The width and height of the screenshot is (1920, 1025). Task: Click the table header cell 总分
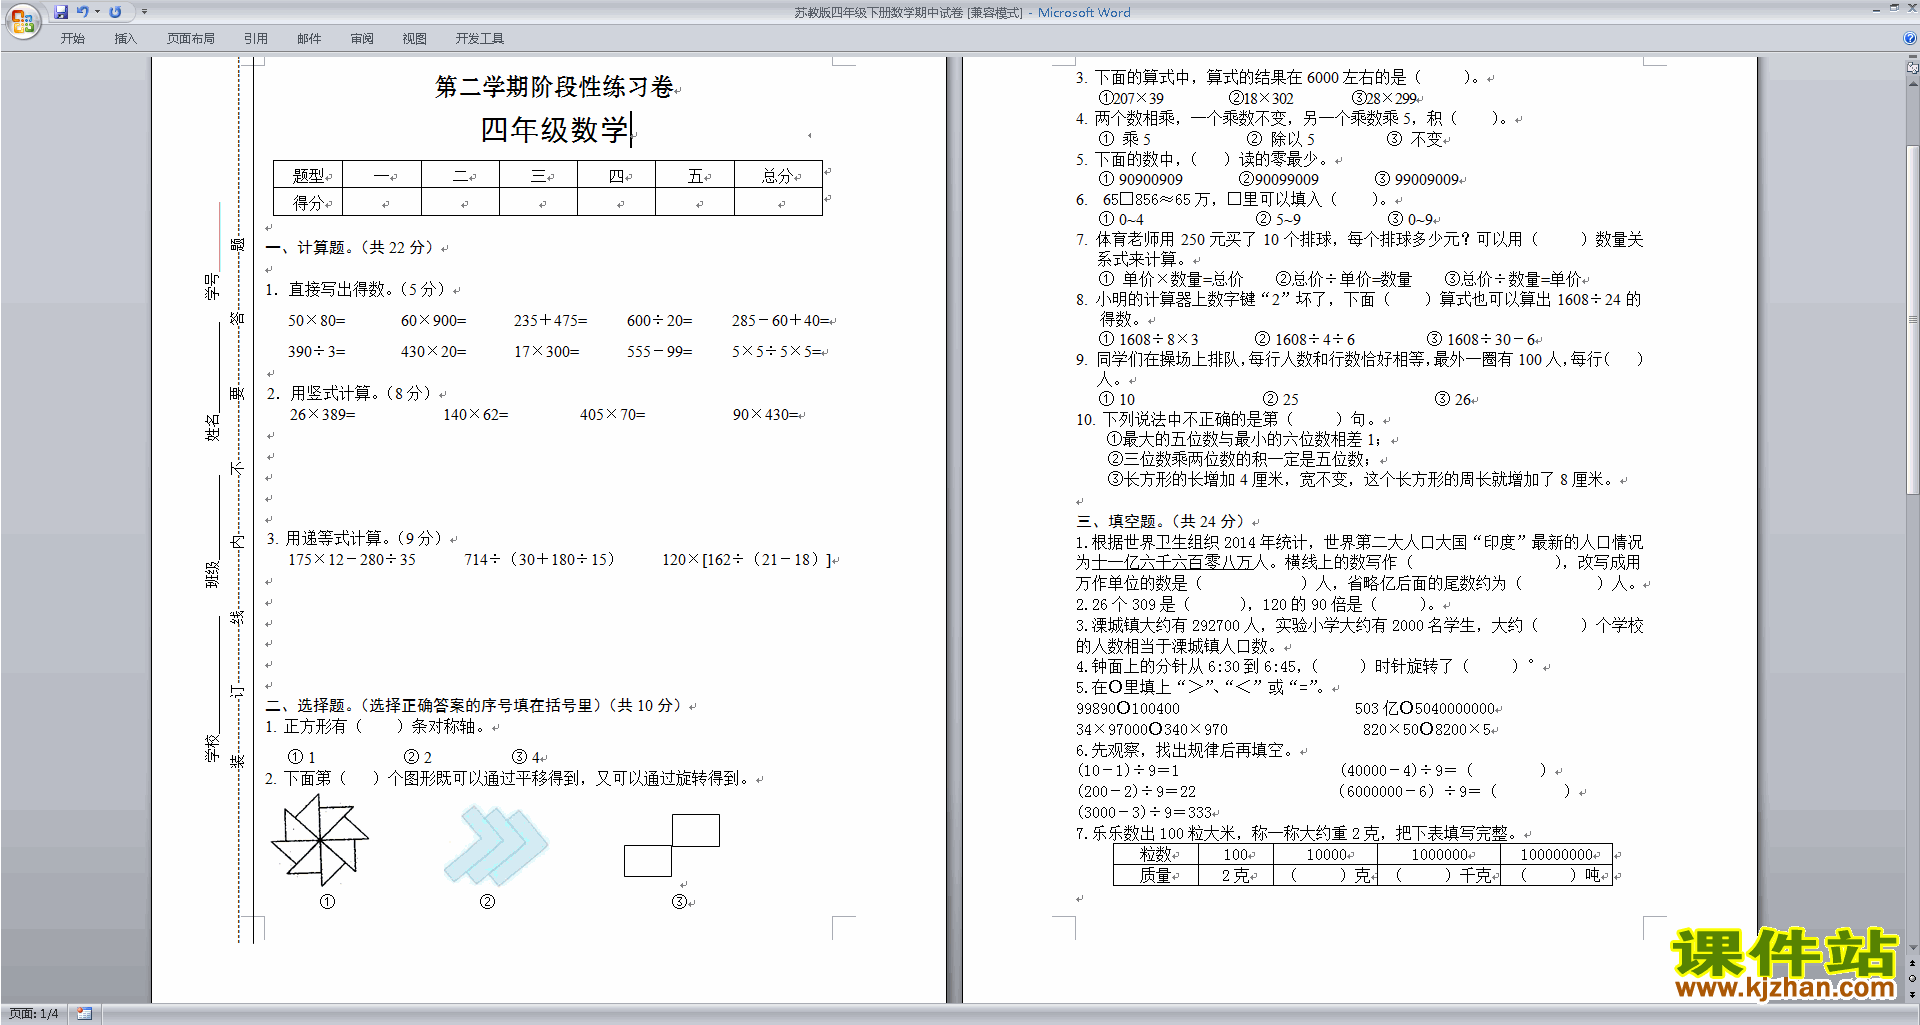click(778, 175)
